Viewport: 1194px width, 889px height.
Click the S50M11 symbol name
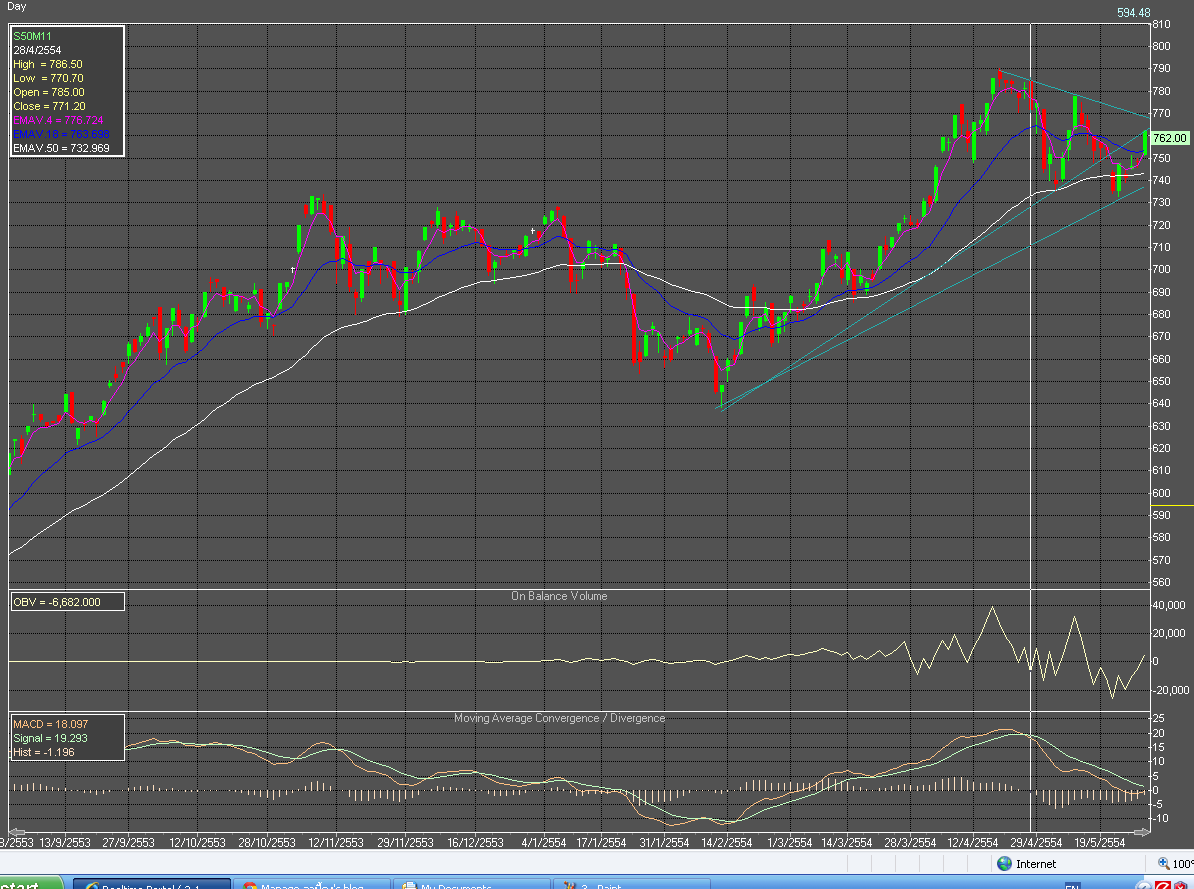point(32,36)
